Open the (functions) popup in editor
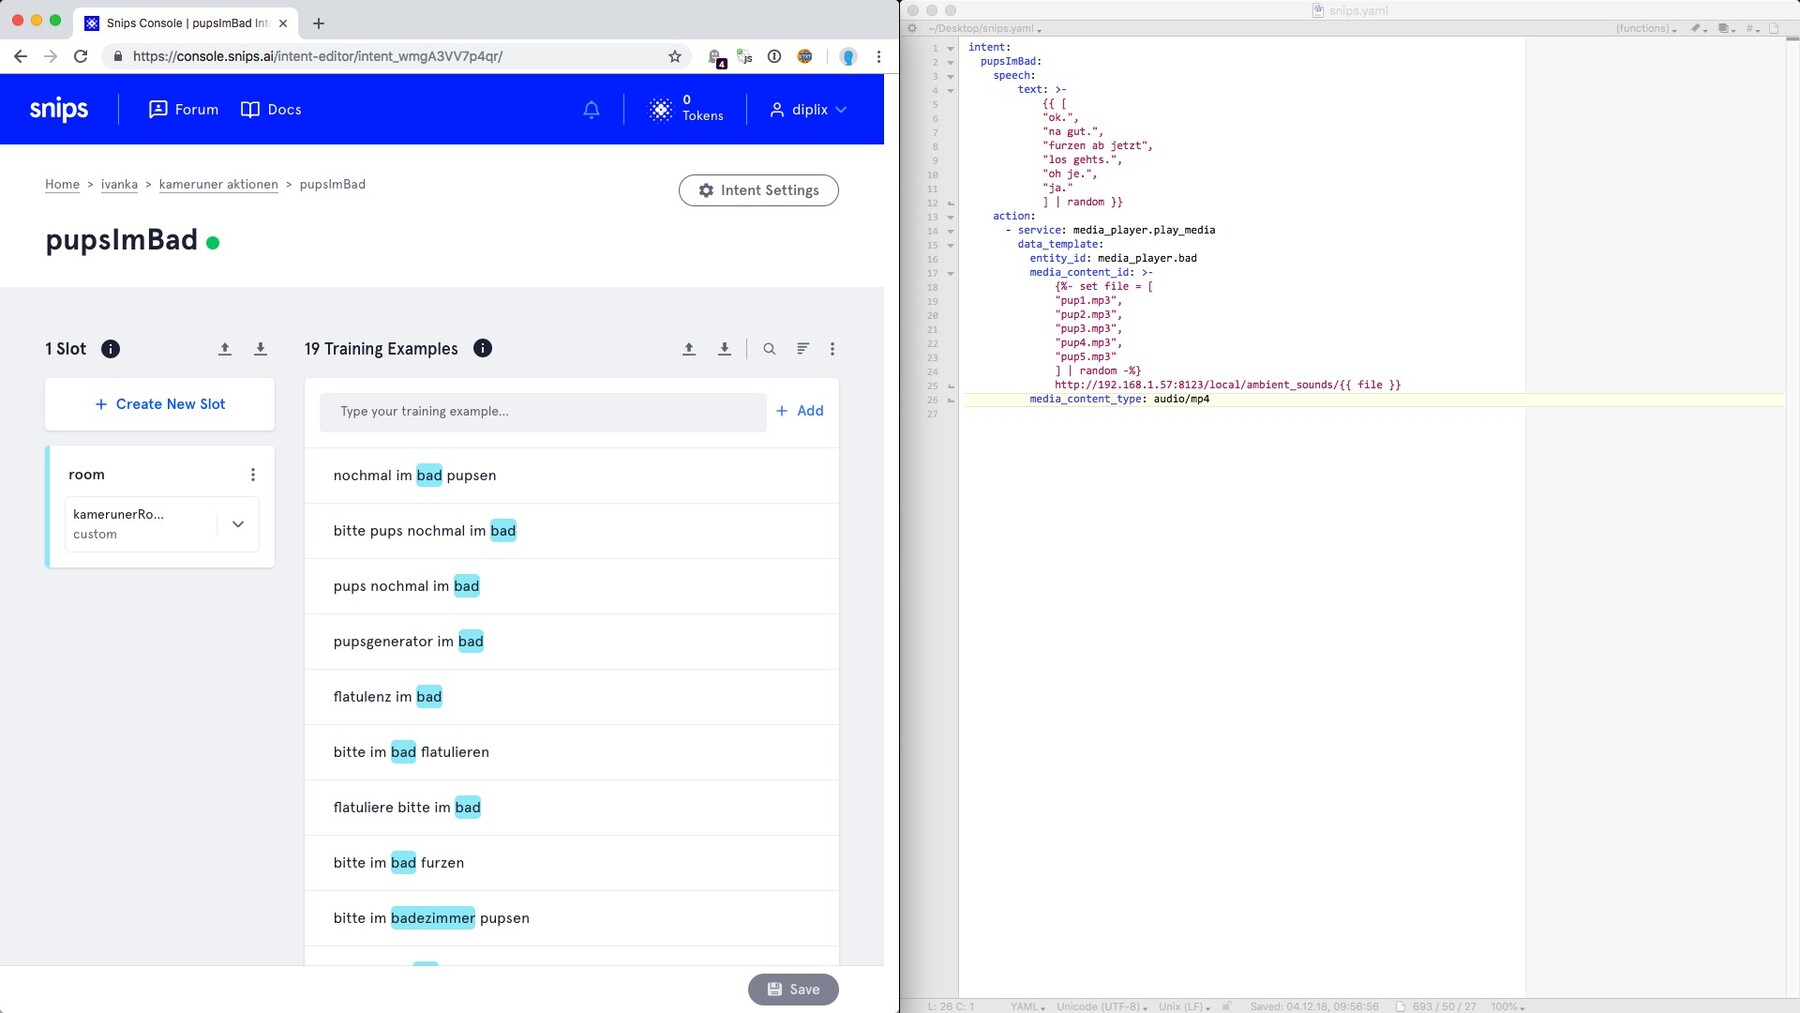The image size is (1800, 1013). (1646, 28)
